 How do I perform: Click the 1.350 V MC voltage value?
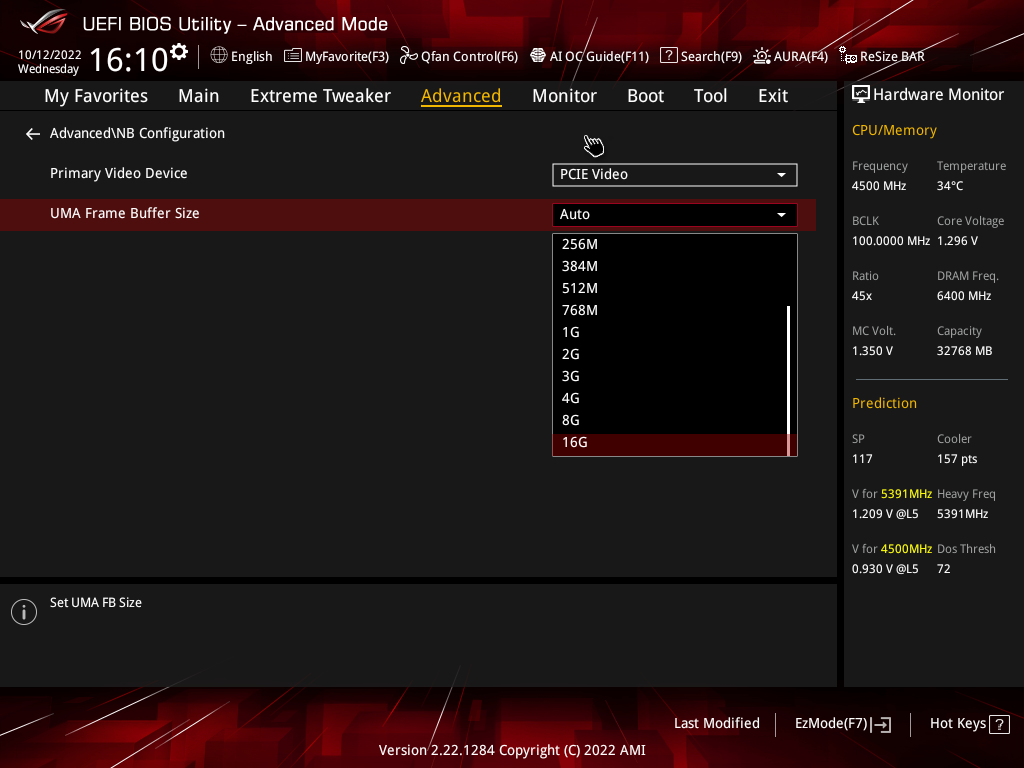(872, 351)
